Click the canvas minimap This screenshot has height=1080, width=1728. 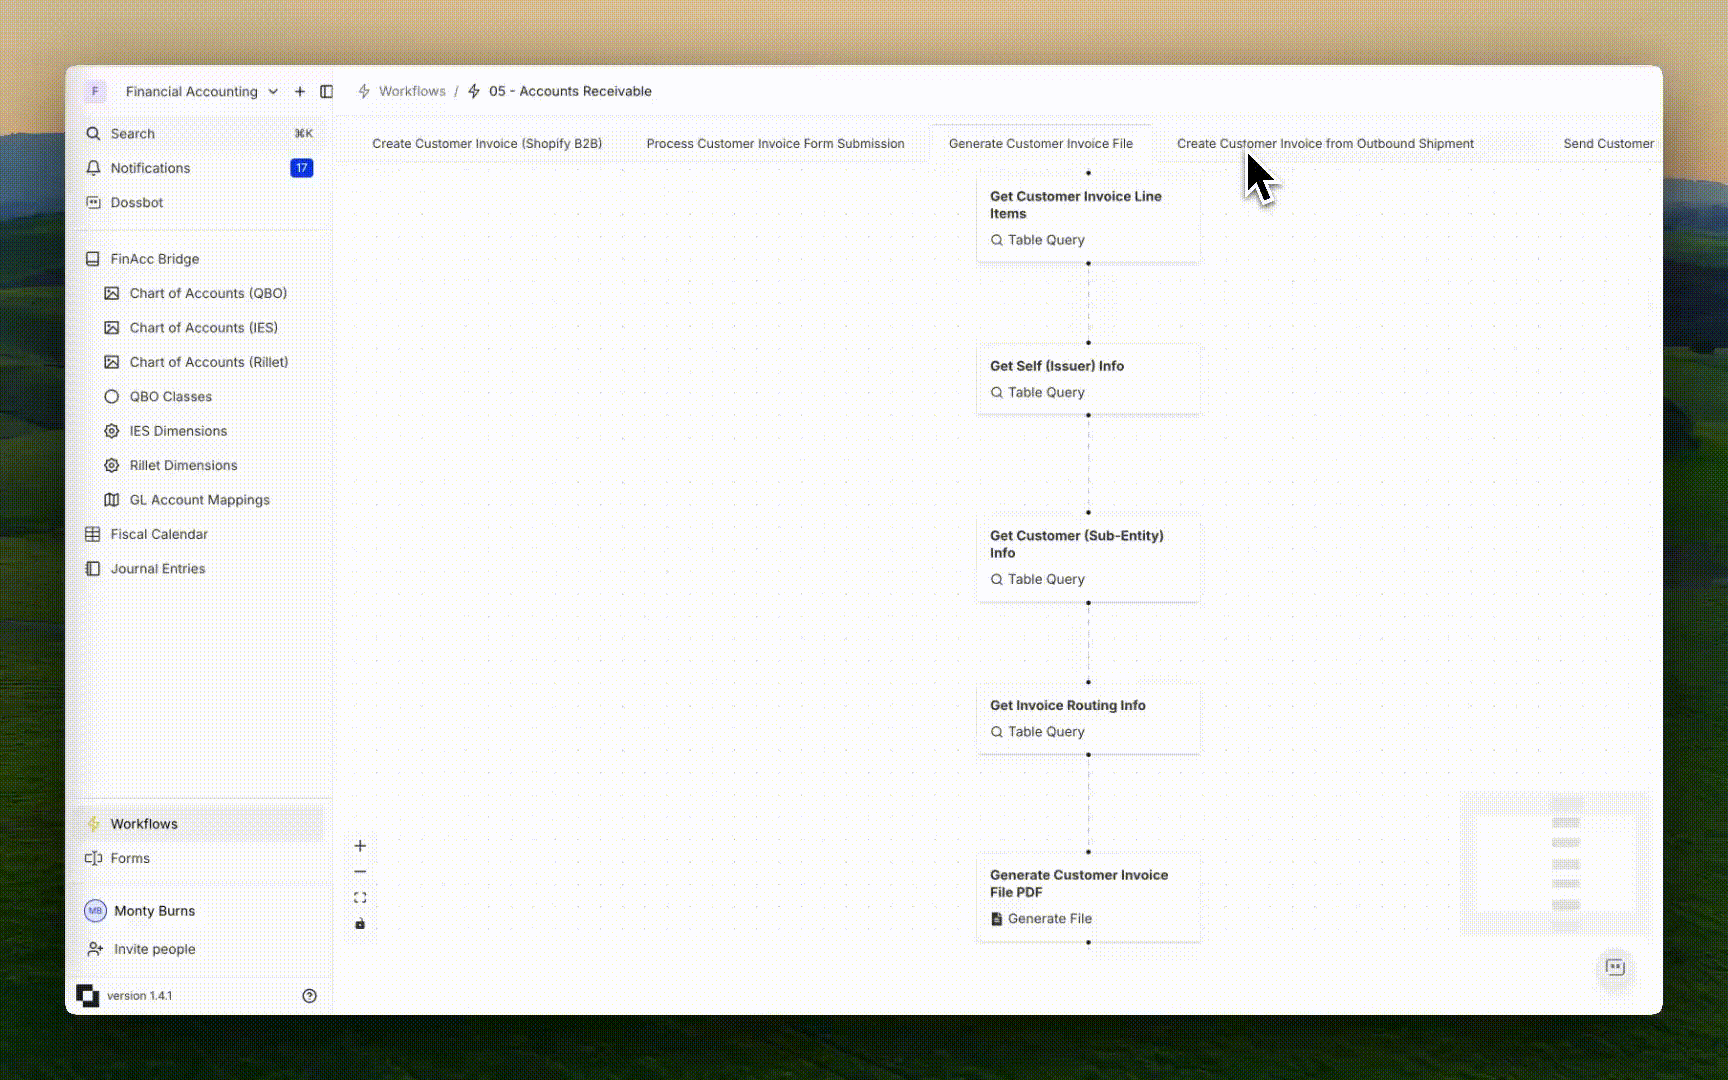[x=1555, y=864]
